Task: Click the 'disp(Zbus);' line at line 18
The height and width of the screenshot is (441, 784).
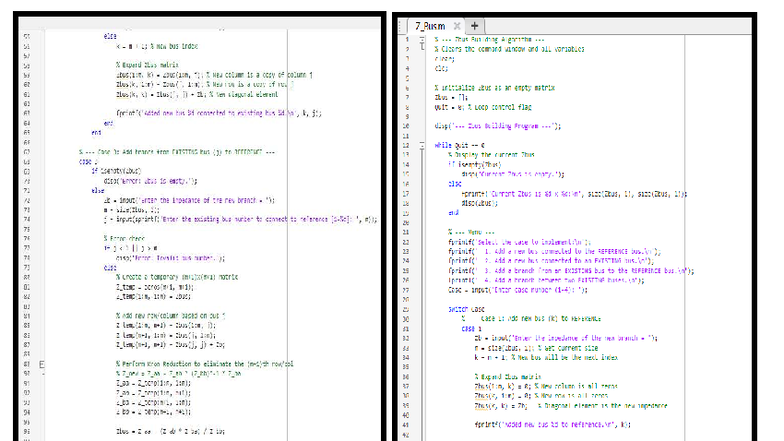Action: [x=479, y=204]
